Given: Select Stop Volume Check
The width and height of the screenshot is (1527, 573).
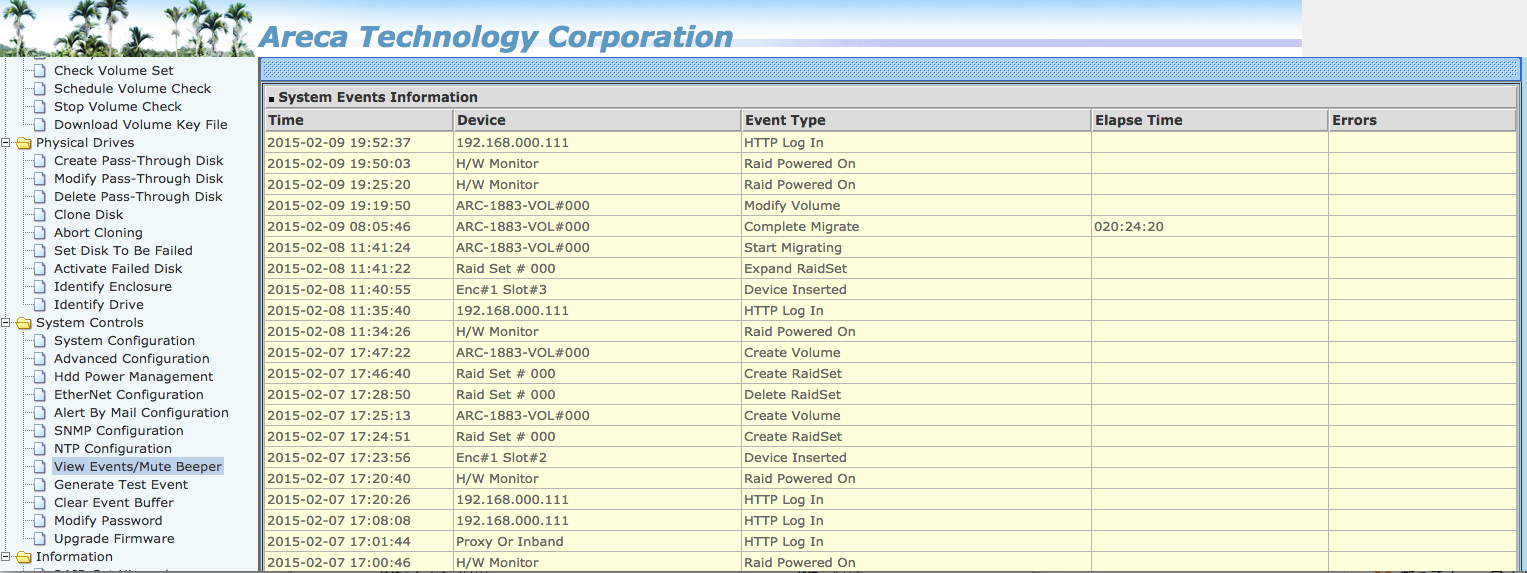Looking at the screenshot, I should [x=118, y=107].
